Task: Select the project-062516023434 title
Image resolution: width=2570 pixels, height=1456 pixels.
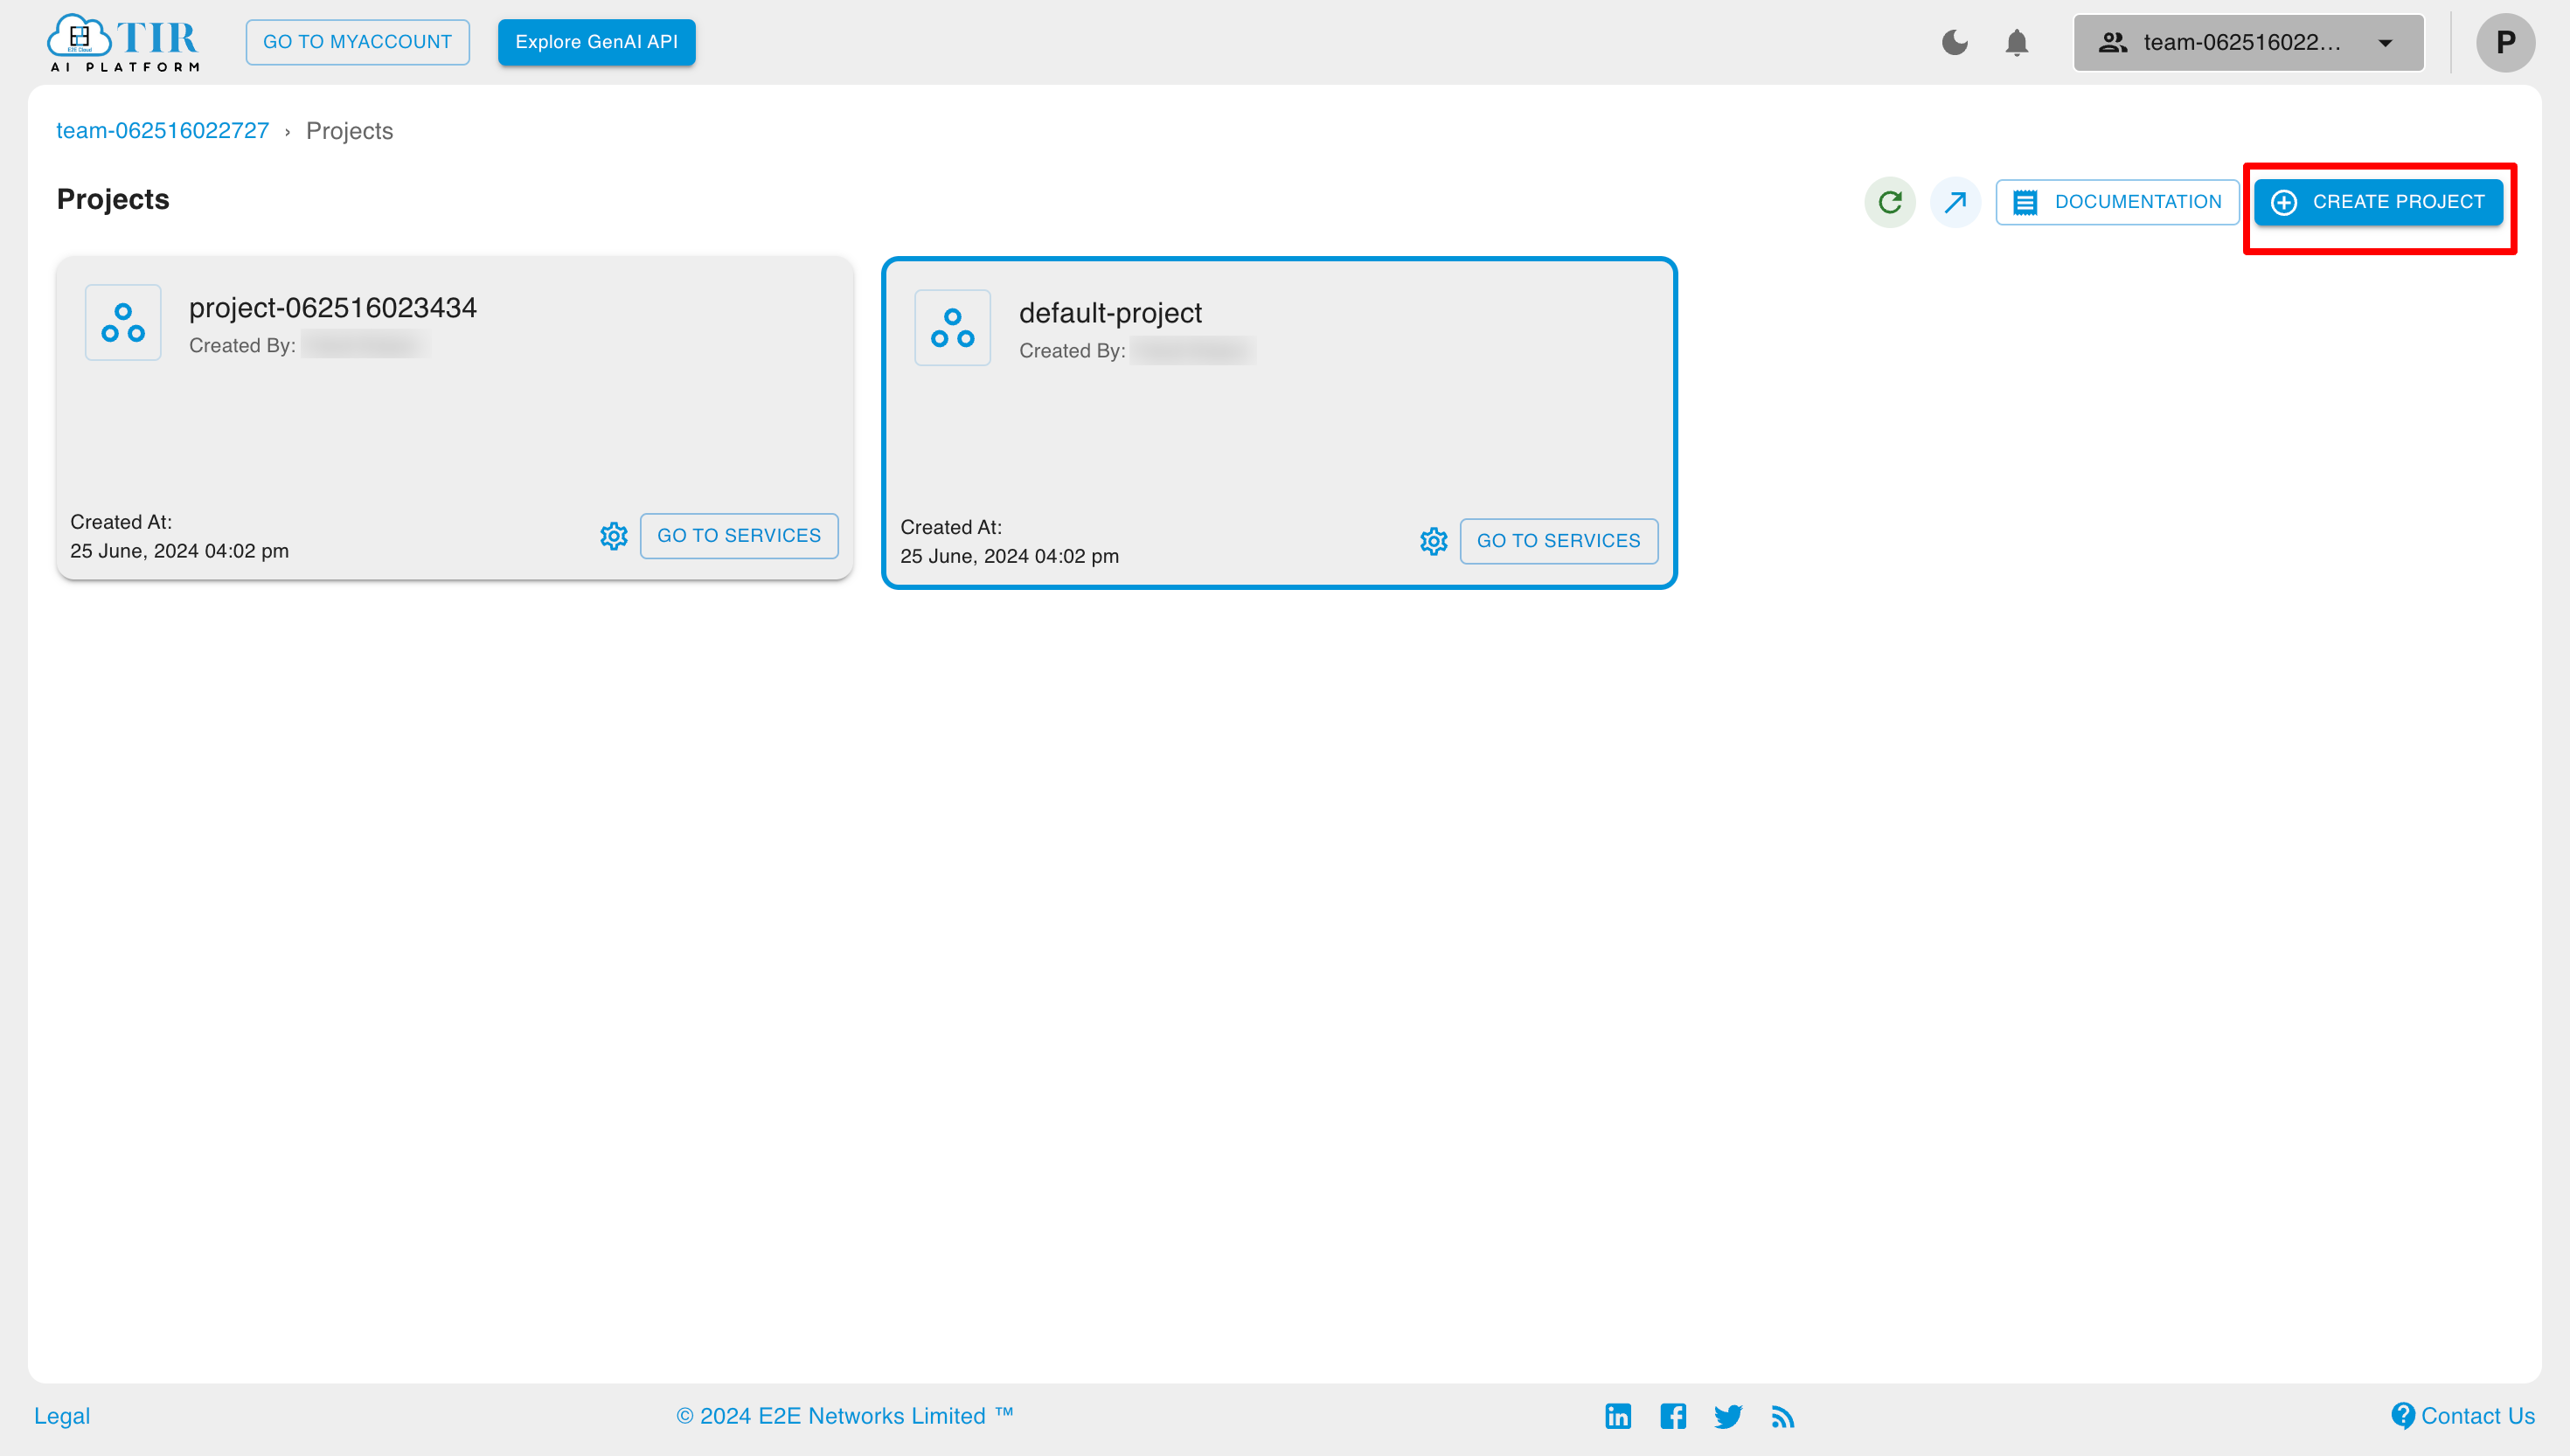Action: click(333, 308)
